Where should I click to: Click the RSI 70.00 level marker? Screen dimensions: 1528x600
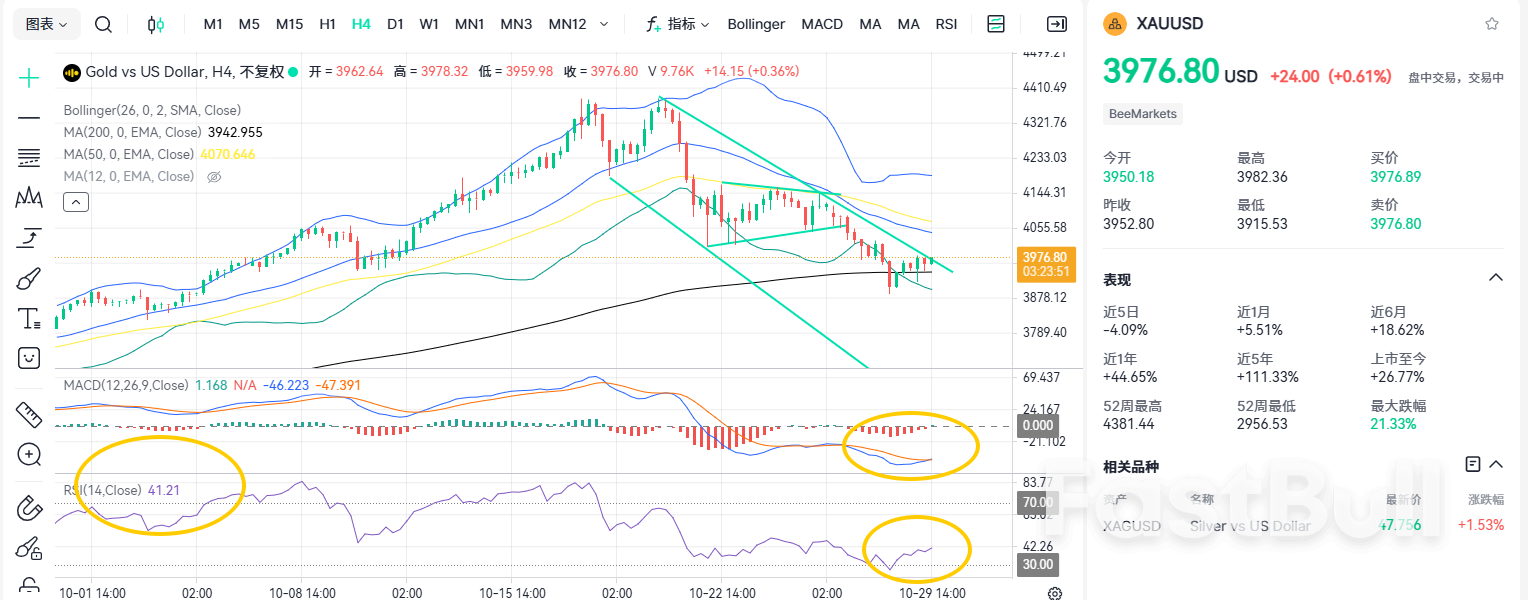(1038, 502)
